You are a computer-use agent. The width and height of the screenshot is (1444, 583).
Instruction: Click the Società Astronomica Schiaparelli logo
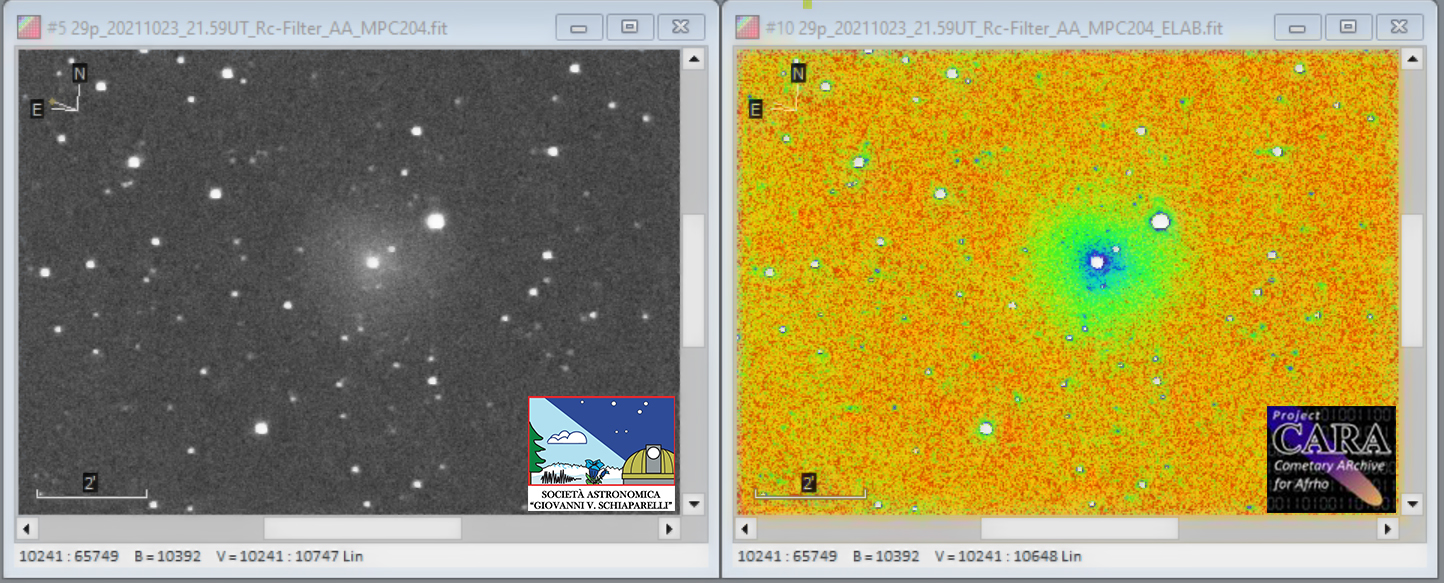pyautogui.click(x=602, y=454)
